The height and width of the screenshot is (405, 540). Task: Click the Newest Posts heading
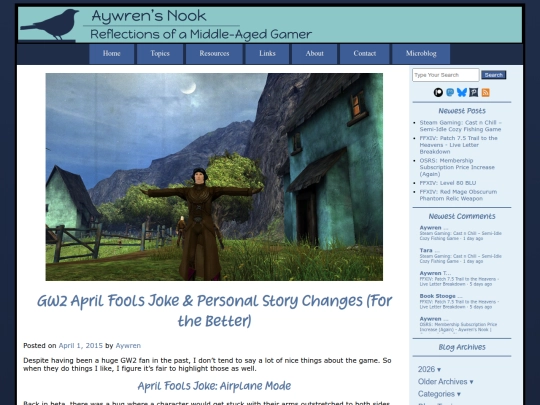pyautogui.click(x=462, y=111)
